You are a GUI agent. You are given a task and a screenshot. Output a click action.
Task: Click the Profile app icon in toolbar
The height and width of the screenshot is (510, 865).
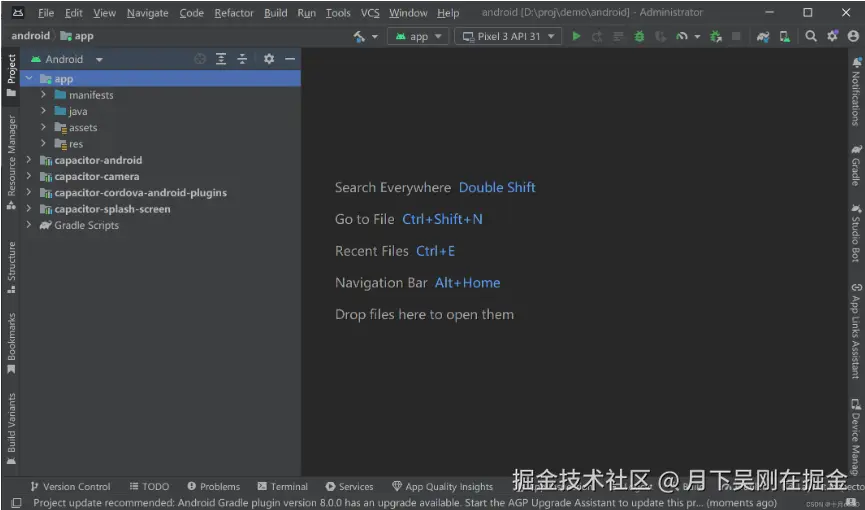tap(682, 36)
